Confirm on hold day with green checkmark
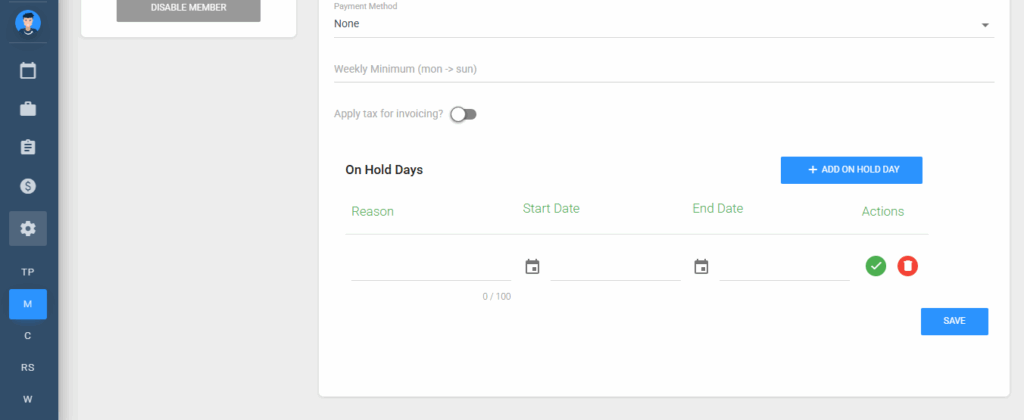This screenshot has width=1024, height=420. 876,266
